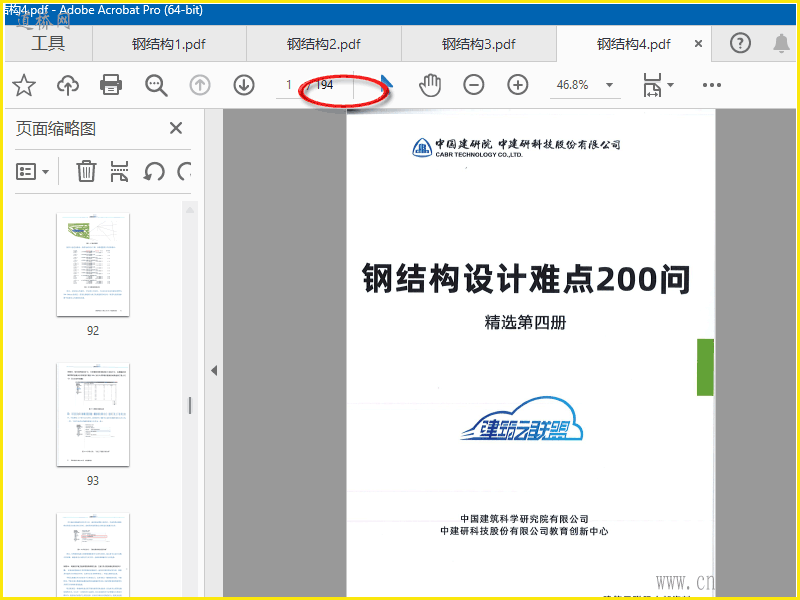This screenshot has height=600, width=800.
Task: Select page 93 thumbnail
Action: click(x=93, y=414)
